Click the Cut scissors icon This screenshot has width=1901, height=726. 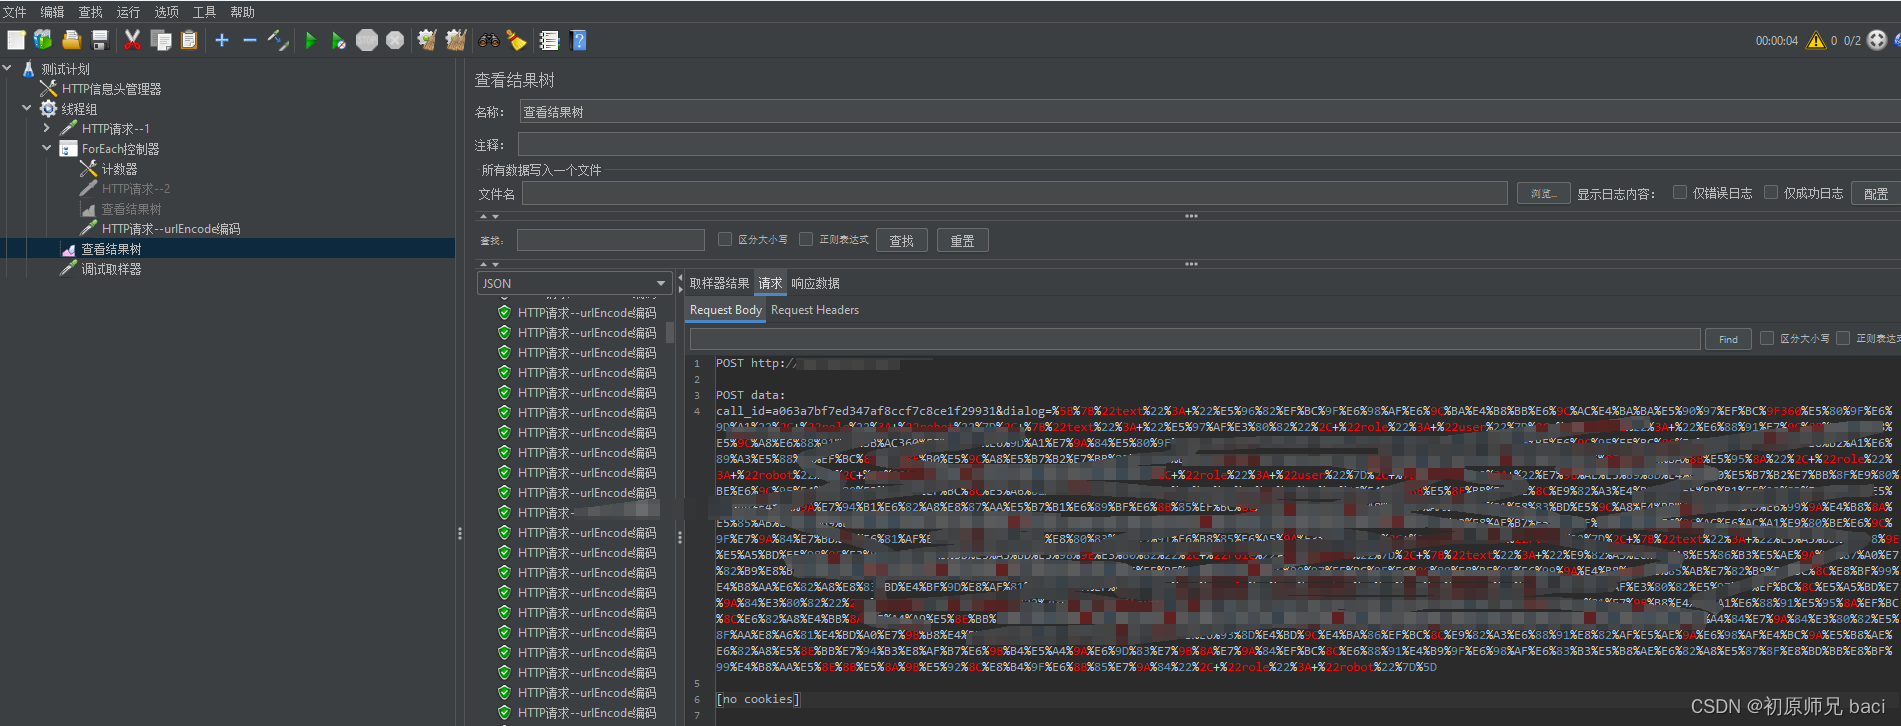[132, 40]
